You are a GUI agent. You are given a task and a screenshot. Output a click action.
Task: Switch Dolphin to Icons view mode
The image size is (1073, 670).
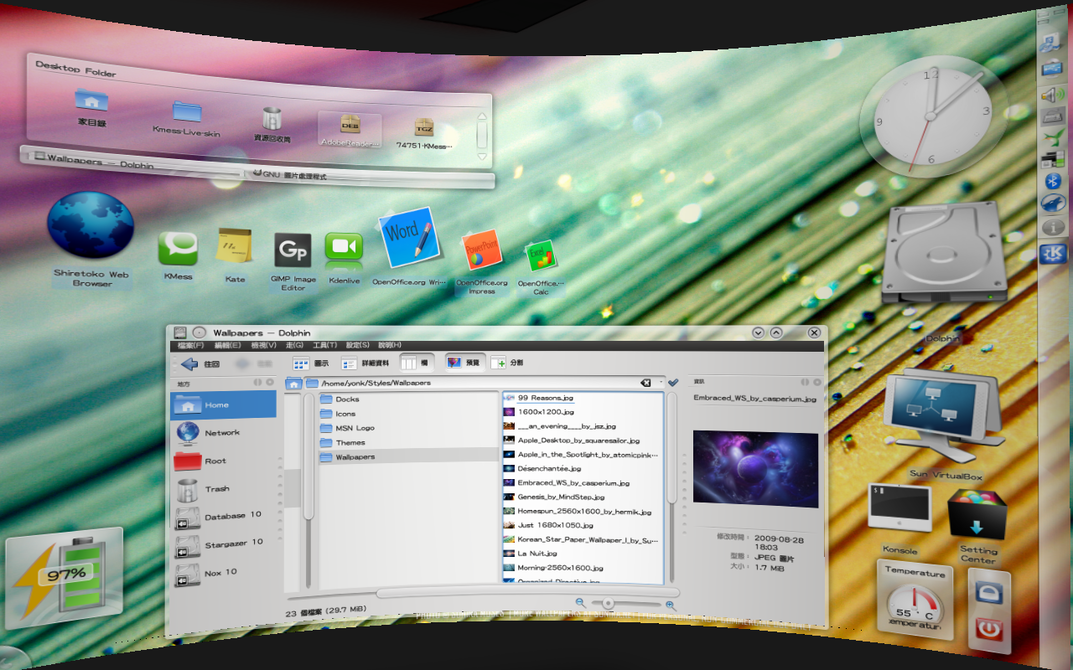coord(311,363)
